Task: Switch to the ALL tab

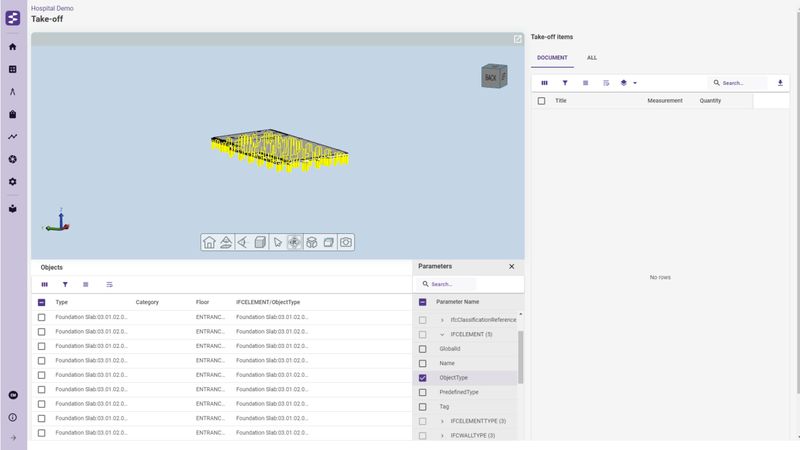Action: tap(592, 58)
